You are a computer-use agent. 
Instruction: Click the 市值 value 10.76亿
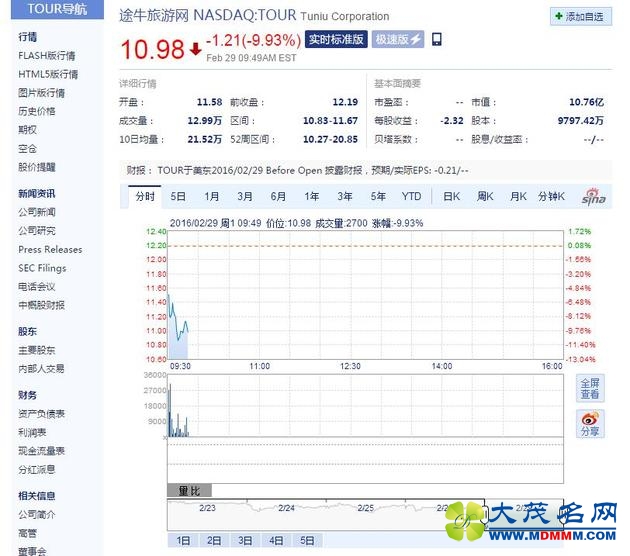pos(586,102)
